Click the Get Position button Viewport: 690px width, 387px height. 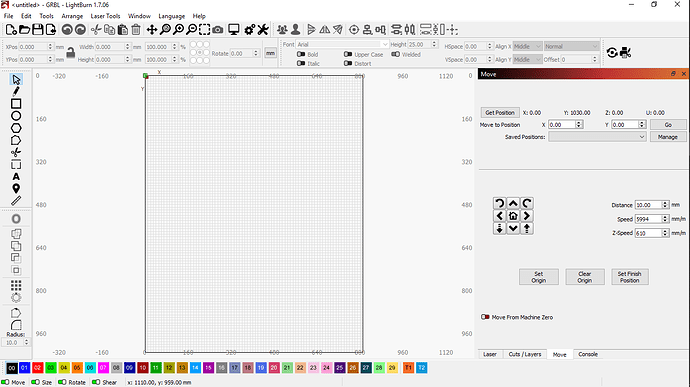coord(500,113)
